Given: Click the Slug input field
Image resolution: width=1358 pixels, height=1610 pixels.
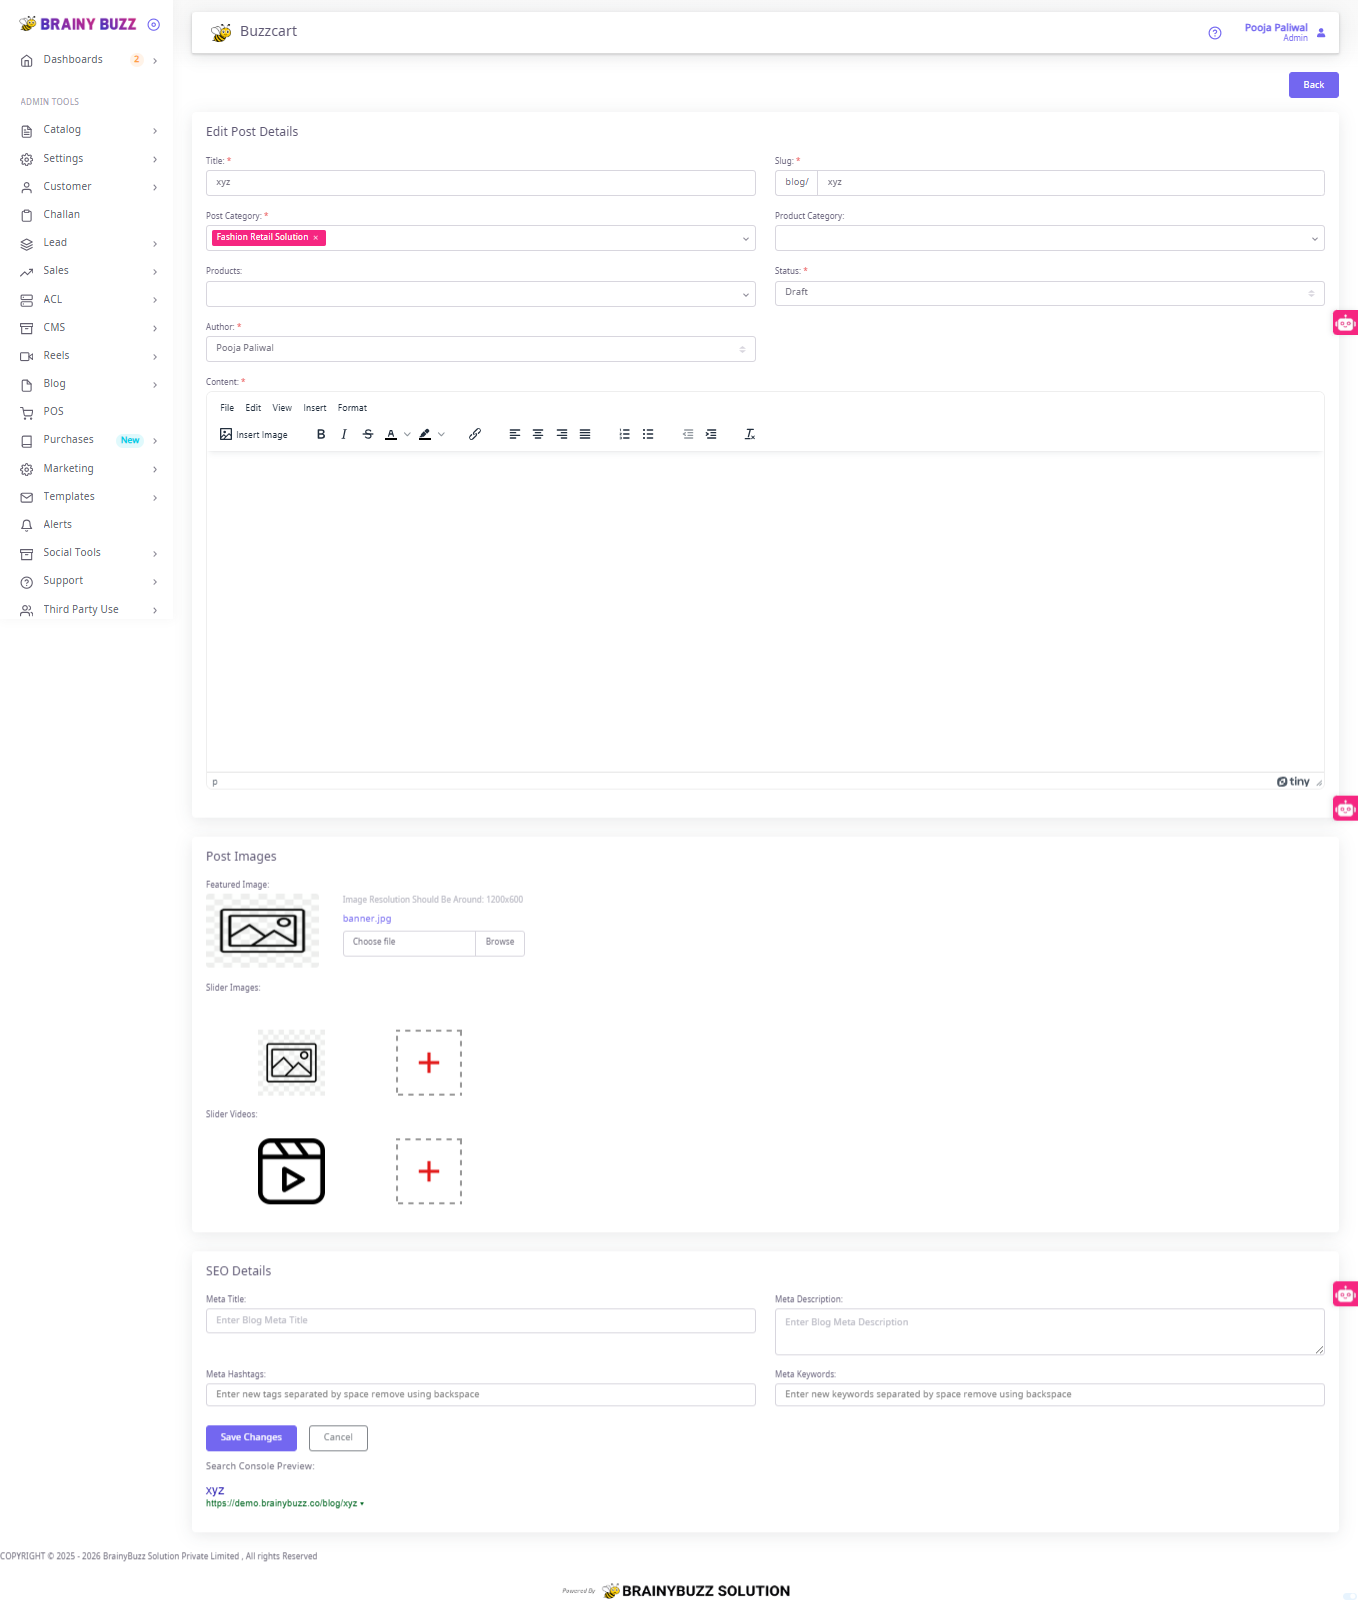Looking at the screenshot, I should pos(1070,183).
